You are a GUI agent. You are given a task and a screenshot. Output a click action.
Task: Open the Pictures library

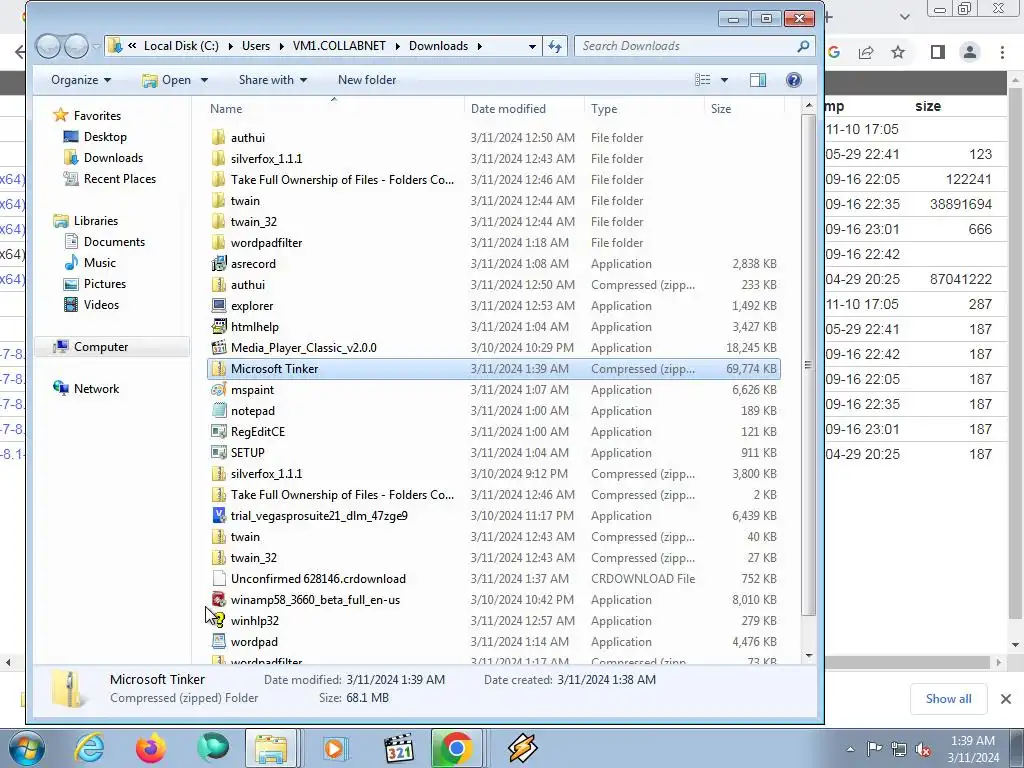[104, 284]
